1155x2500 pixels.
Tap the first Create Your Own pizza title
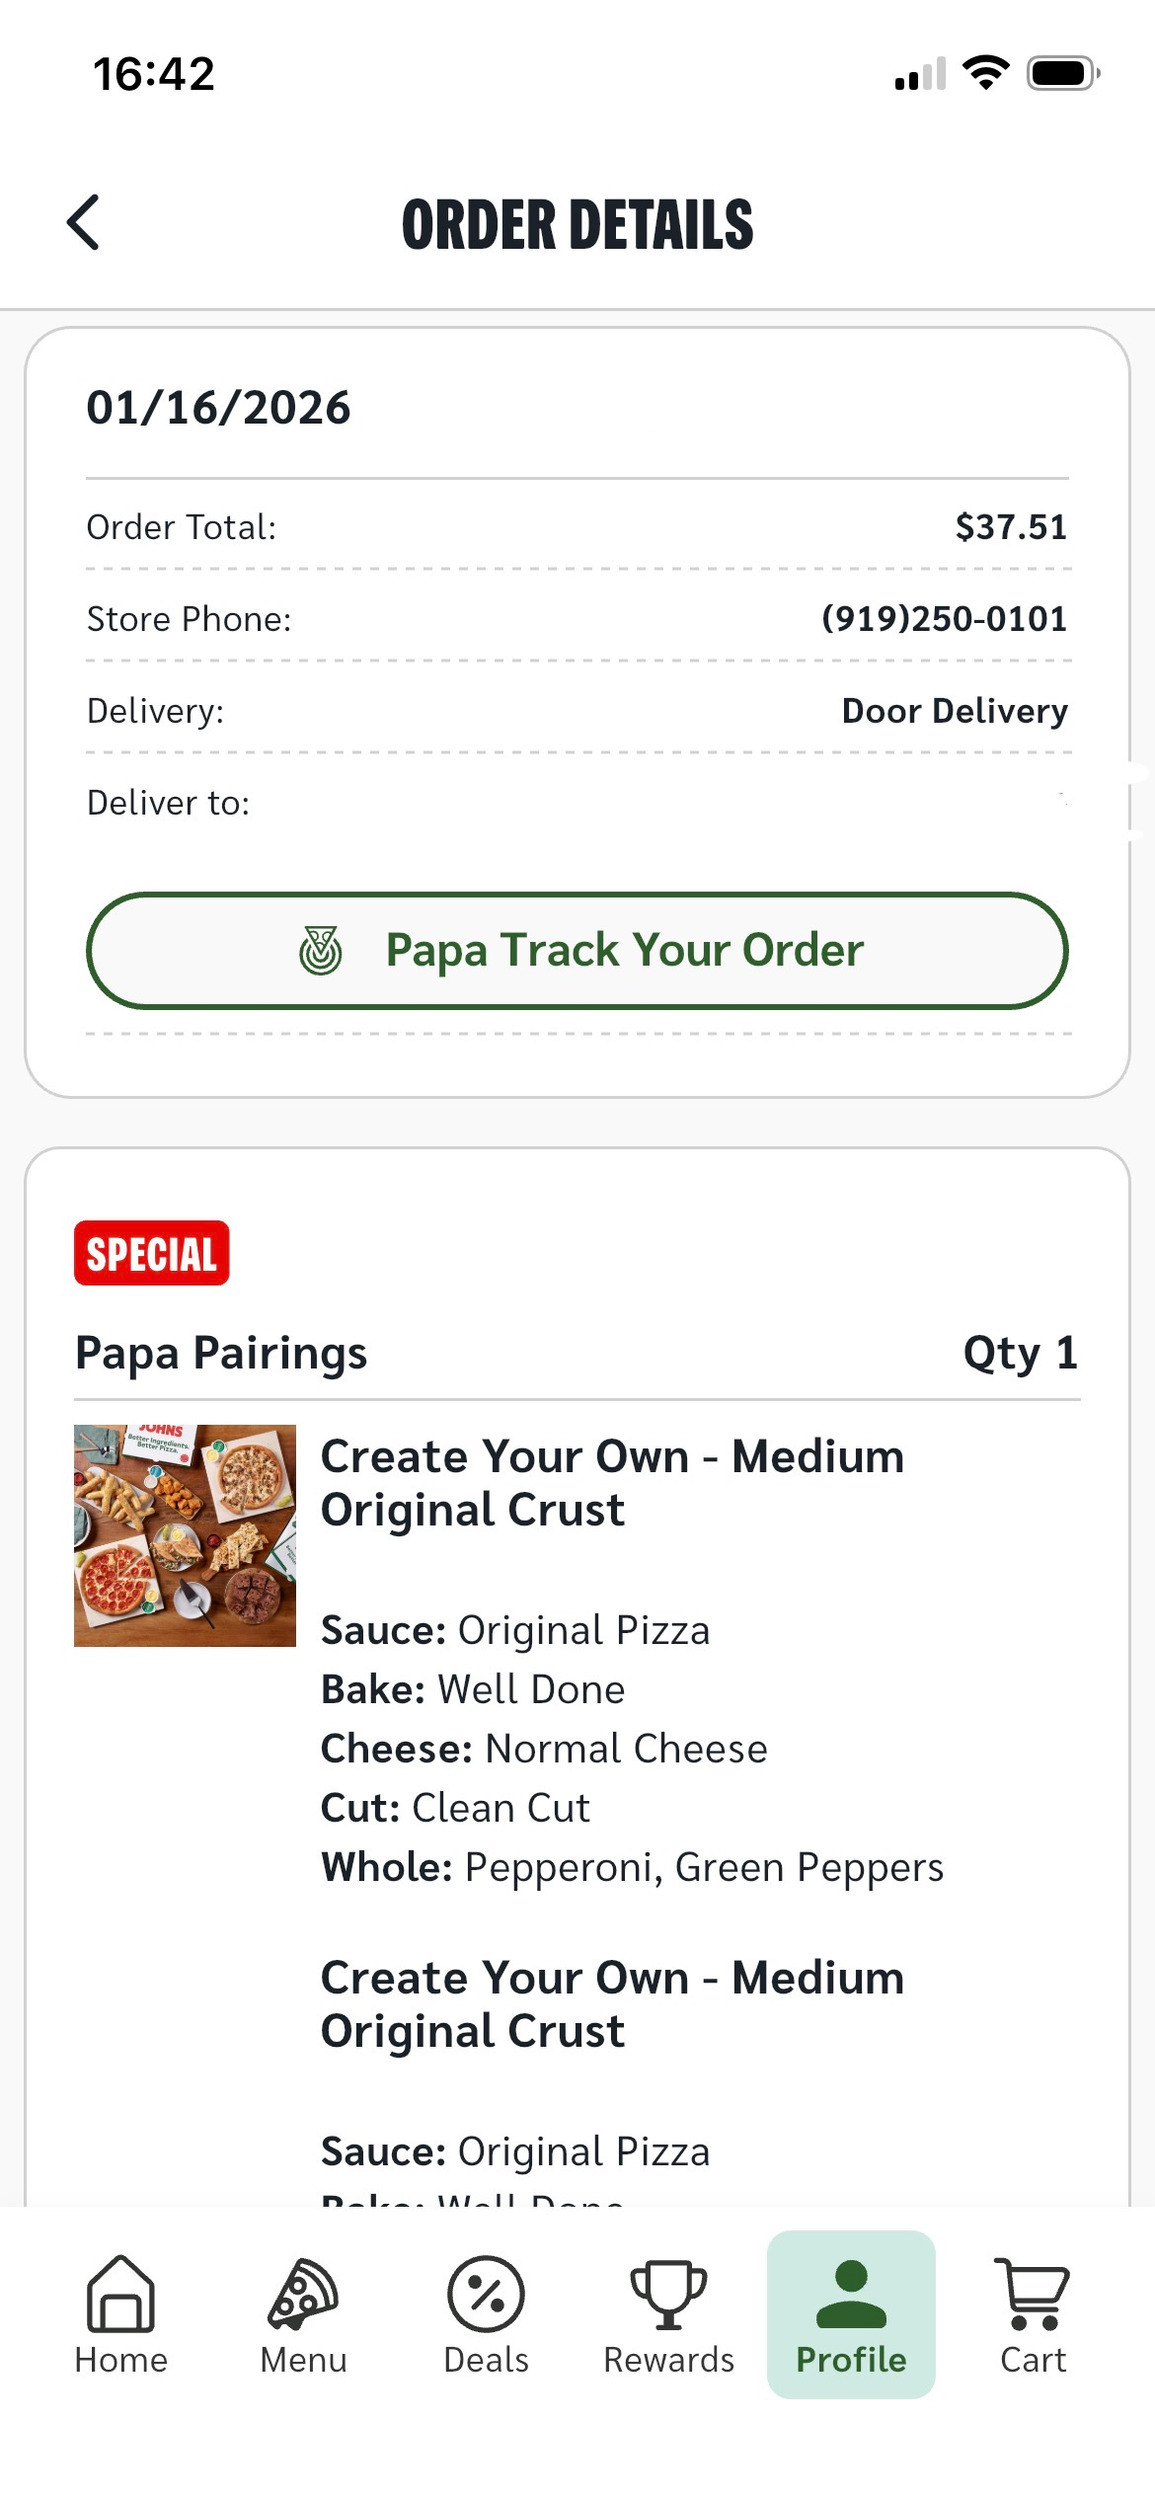tap(612, 1482)
